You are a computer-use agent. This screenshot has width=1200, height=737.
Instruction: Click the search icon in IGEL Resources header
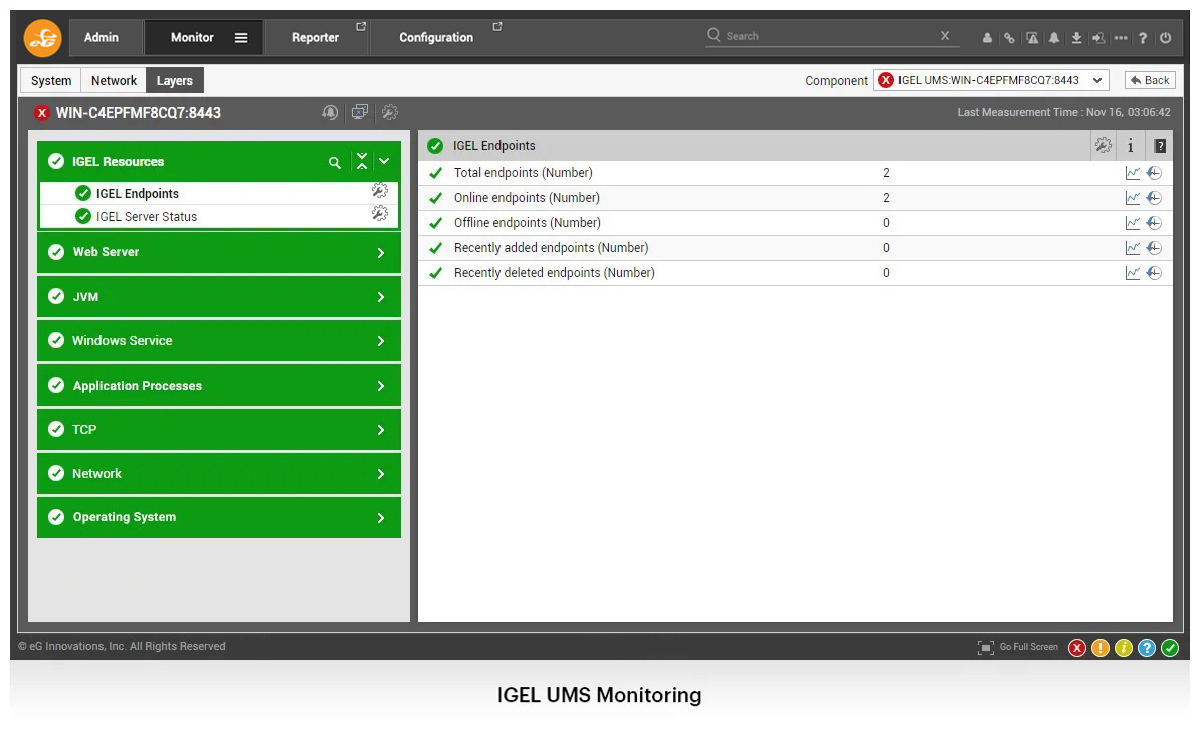(335, 162)
